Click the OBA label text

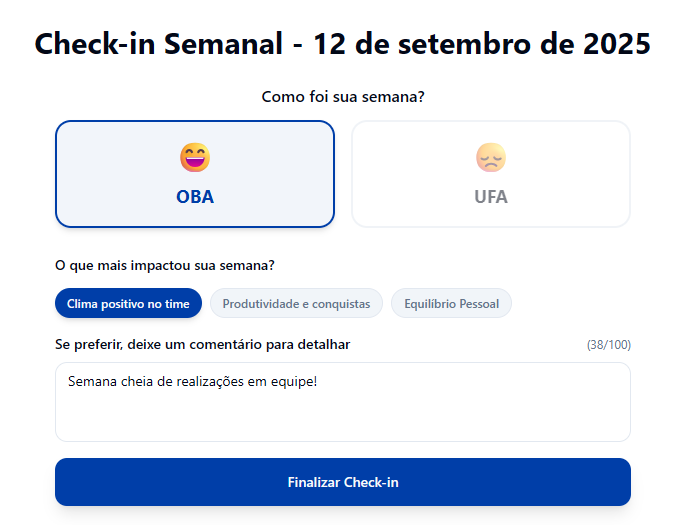pos(195,197)
